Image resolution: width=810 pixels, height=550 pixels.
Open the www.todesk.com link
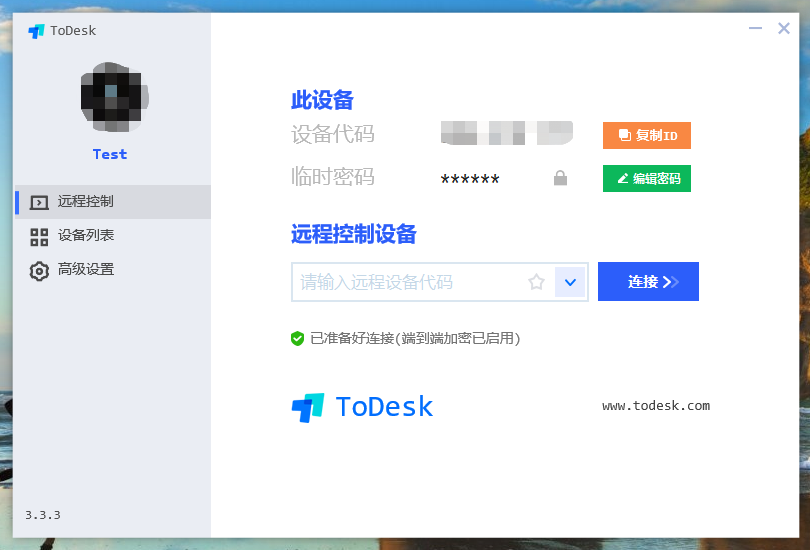pyautogui.click(x=656, y=406)
